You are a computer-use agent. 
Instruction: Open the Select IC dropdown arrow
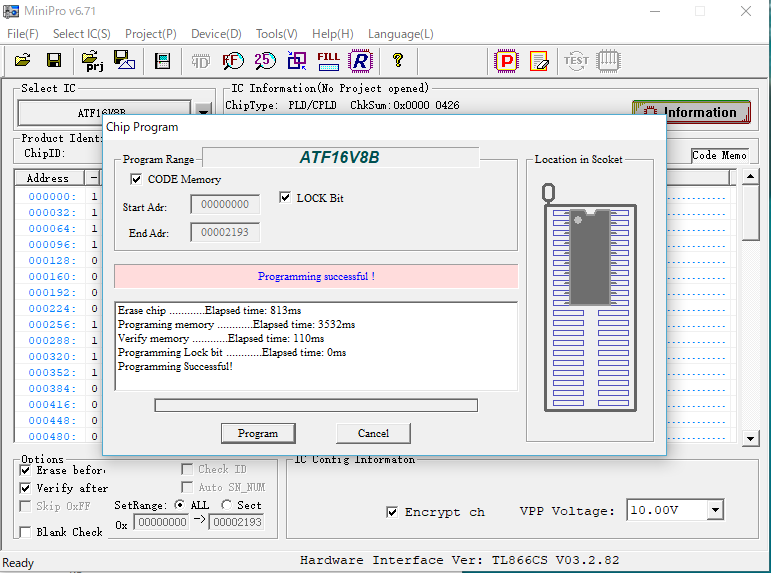[203, 110]
